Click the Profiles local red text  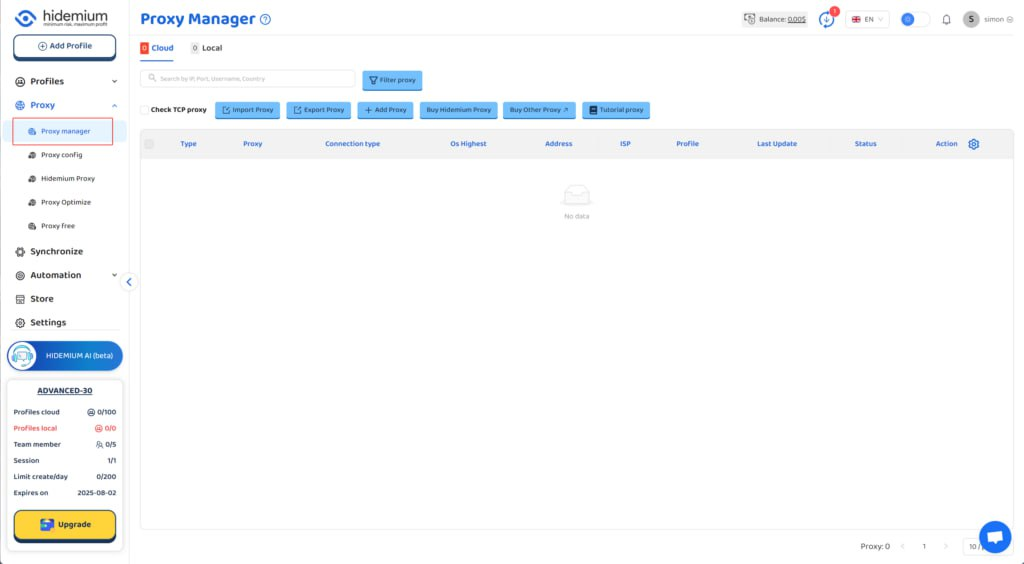click(35, 428)
